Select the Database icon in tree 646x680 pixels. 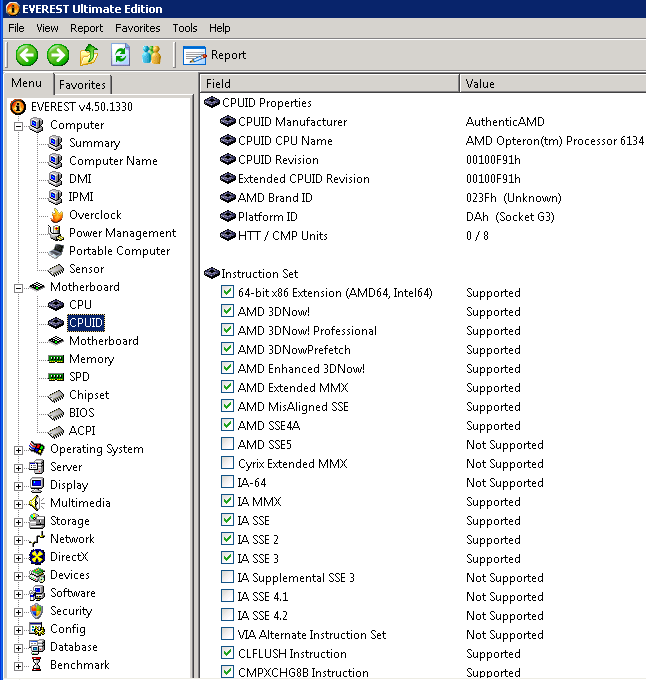tap(37, 647)
